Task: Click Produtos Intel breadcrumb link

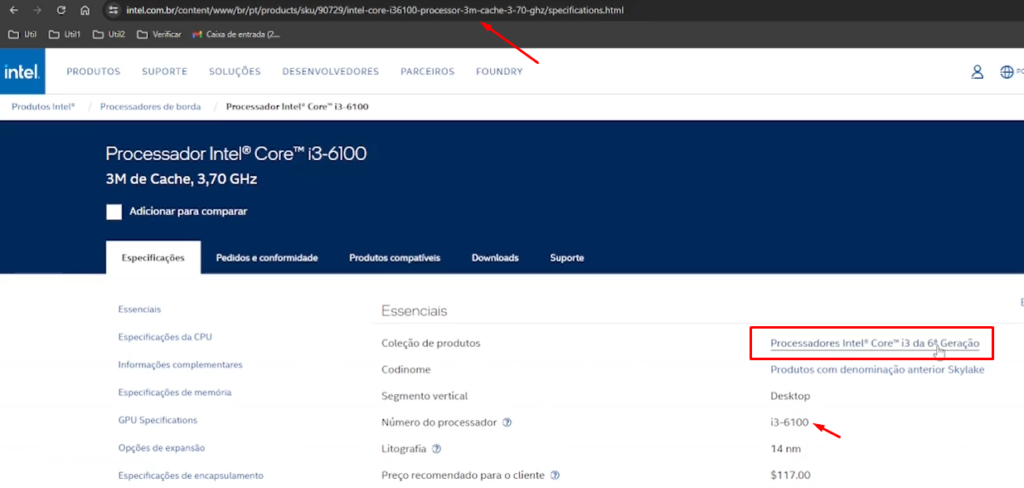Action: click(x=43, y=106)
